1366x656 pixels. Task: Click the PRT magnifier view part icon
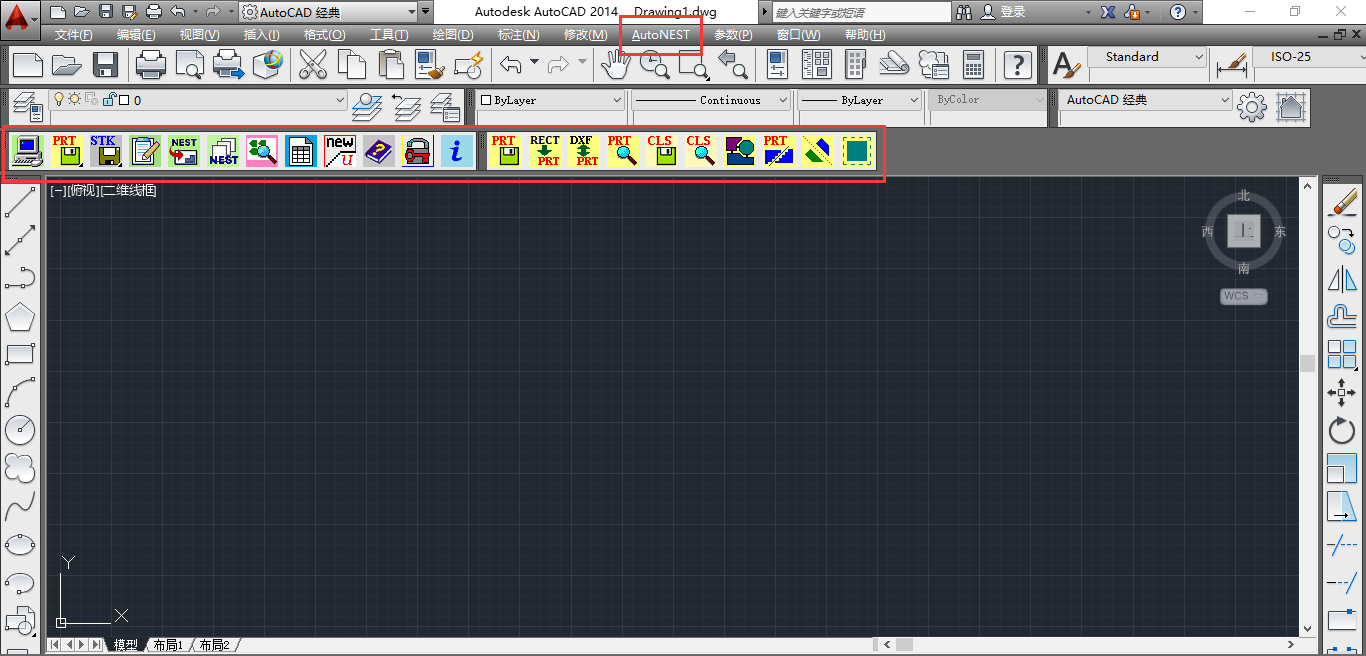coord(622,151)
